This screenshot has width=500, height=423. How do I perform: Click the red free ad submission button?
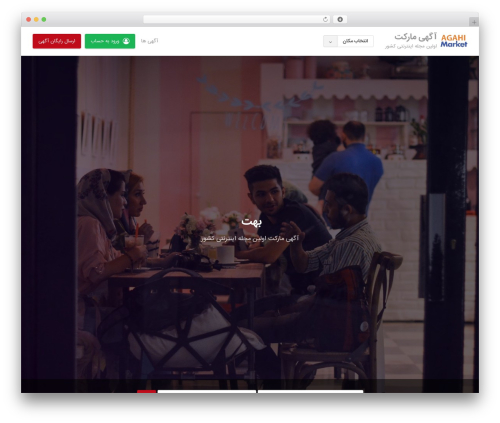(57, 41)
